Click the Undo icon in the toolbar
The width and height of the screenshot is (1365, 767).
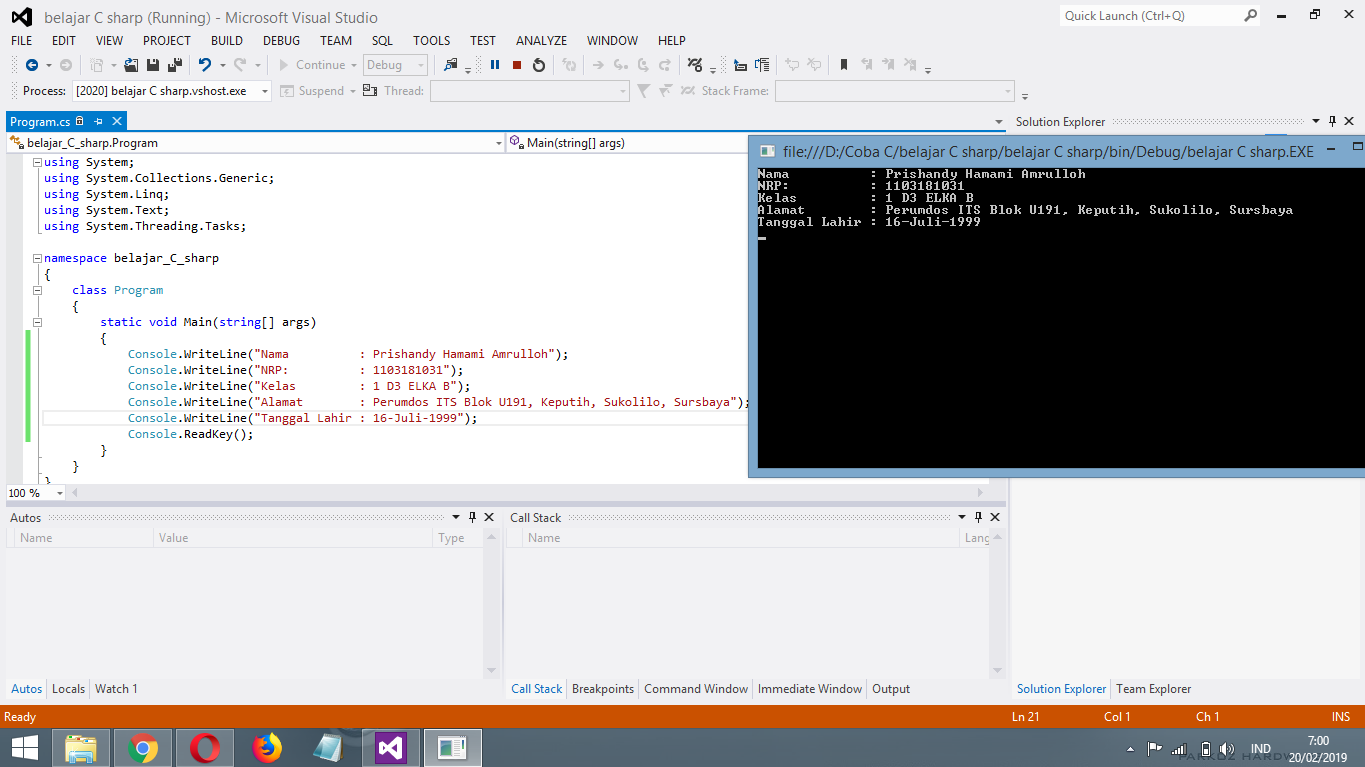tap(206, 65)
